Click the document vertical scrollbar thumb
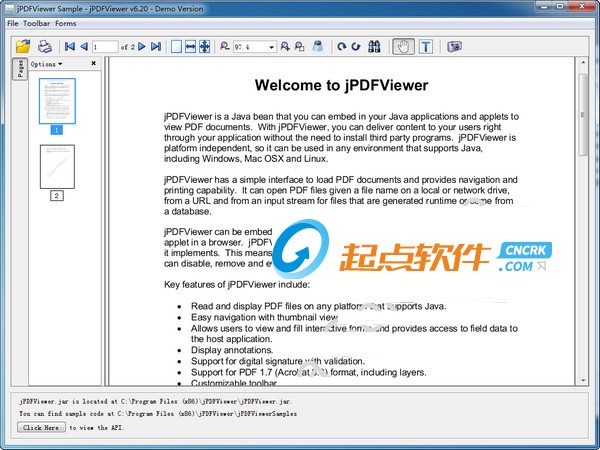The width and height of the screenshot is (600, 450). coord(583,114)
